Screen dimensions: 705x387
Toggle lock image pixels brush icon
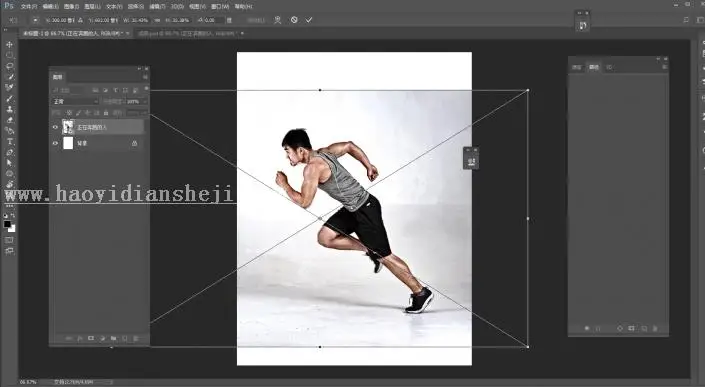78,113
